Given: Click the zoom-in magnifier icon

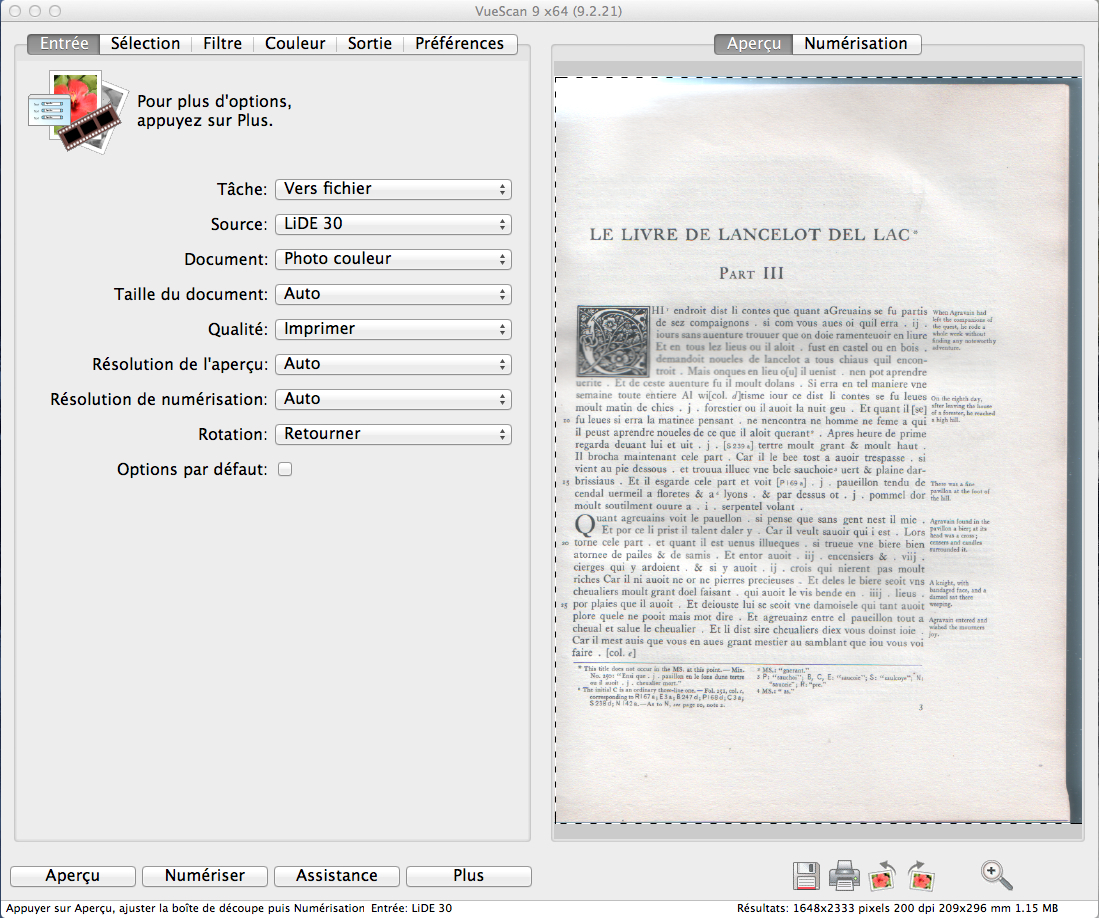Looking at the screenshot, I should point(996,875).
